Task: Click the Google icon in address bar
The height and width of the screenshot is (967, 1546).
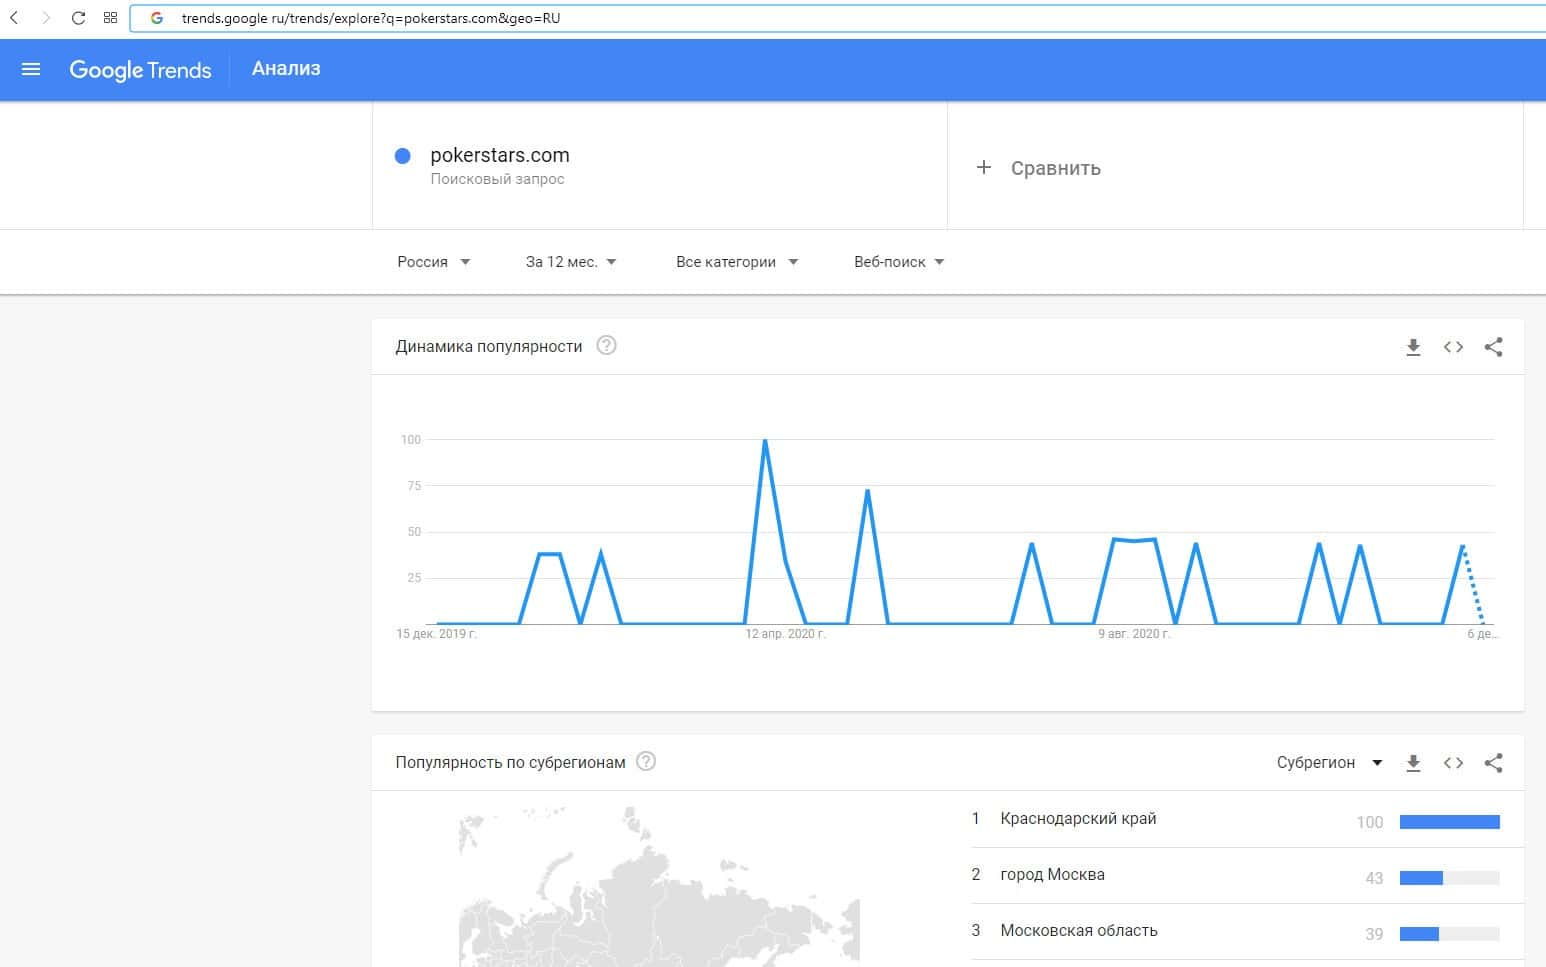Action: (157, 18)
